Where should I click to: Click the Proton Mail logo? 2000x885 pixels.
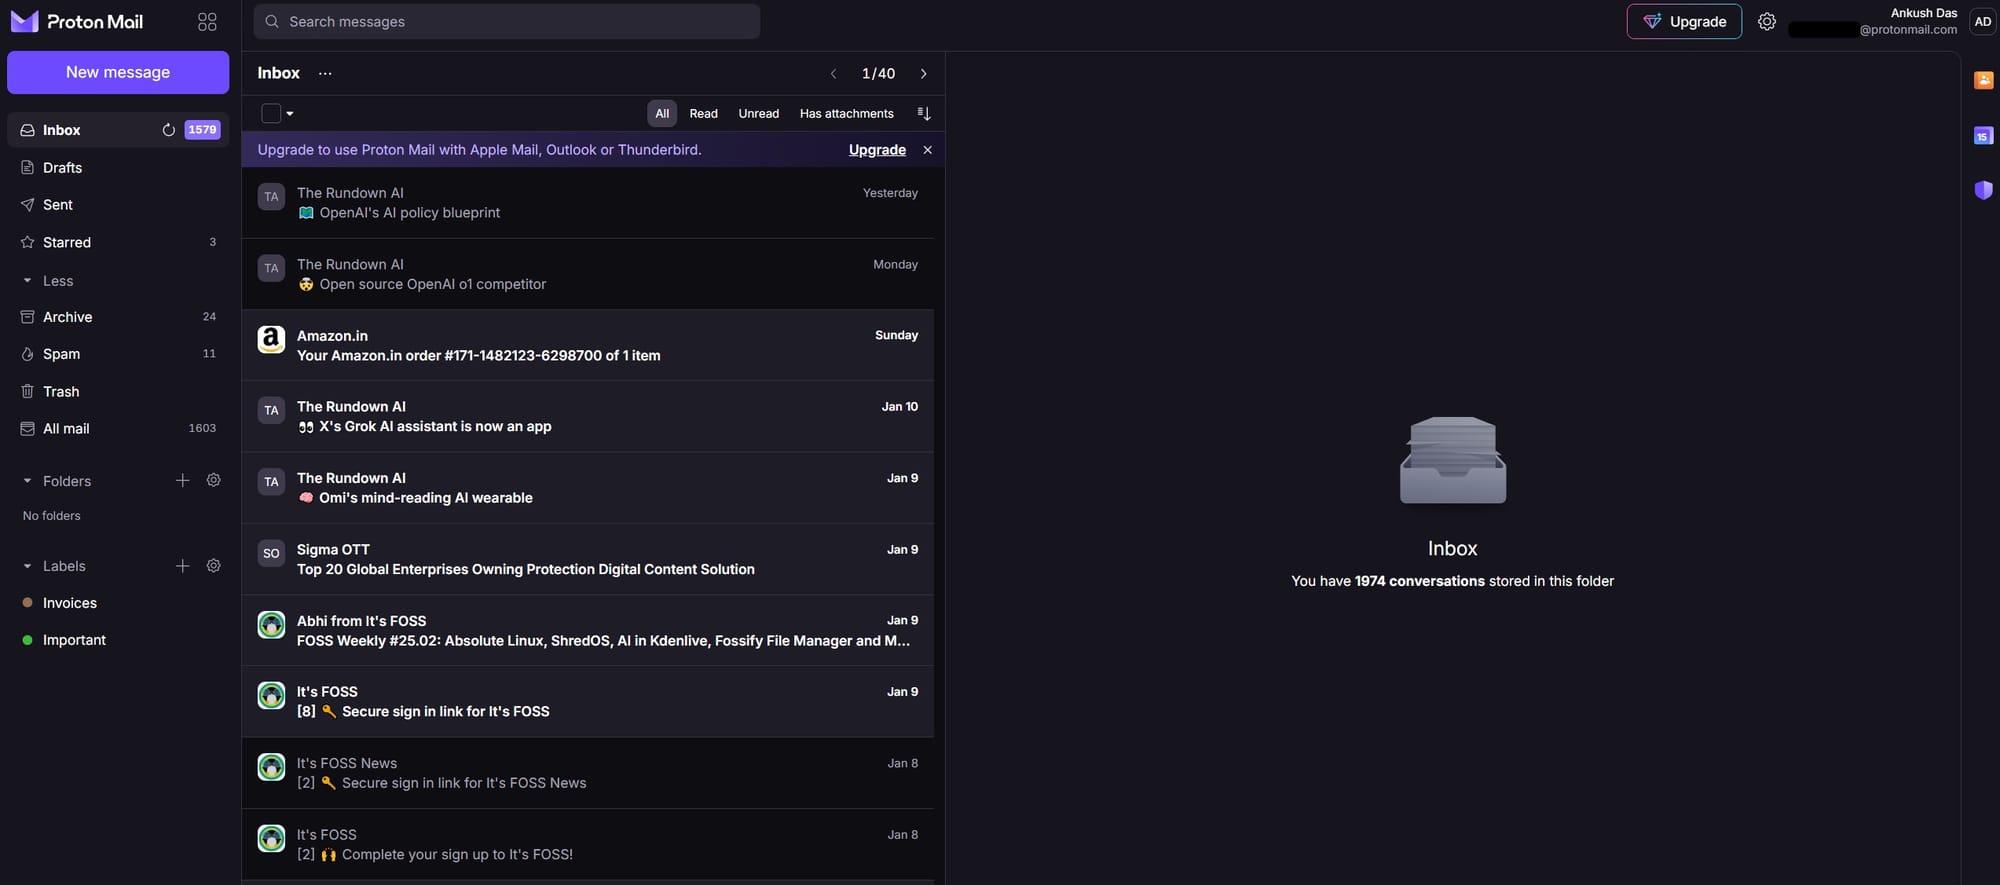tap(77, 21)
